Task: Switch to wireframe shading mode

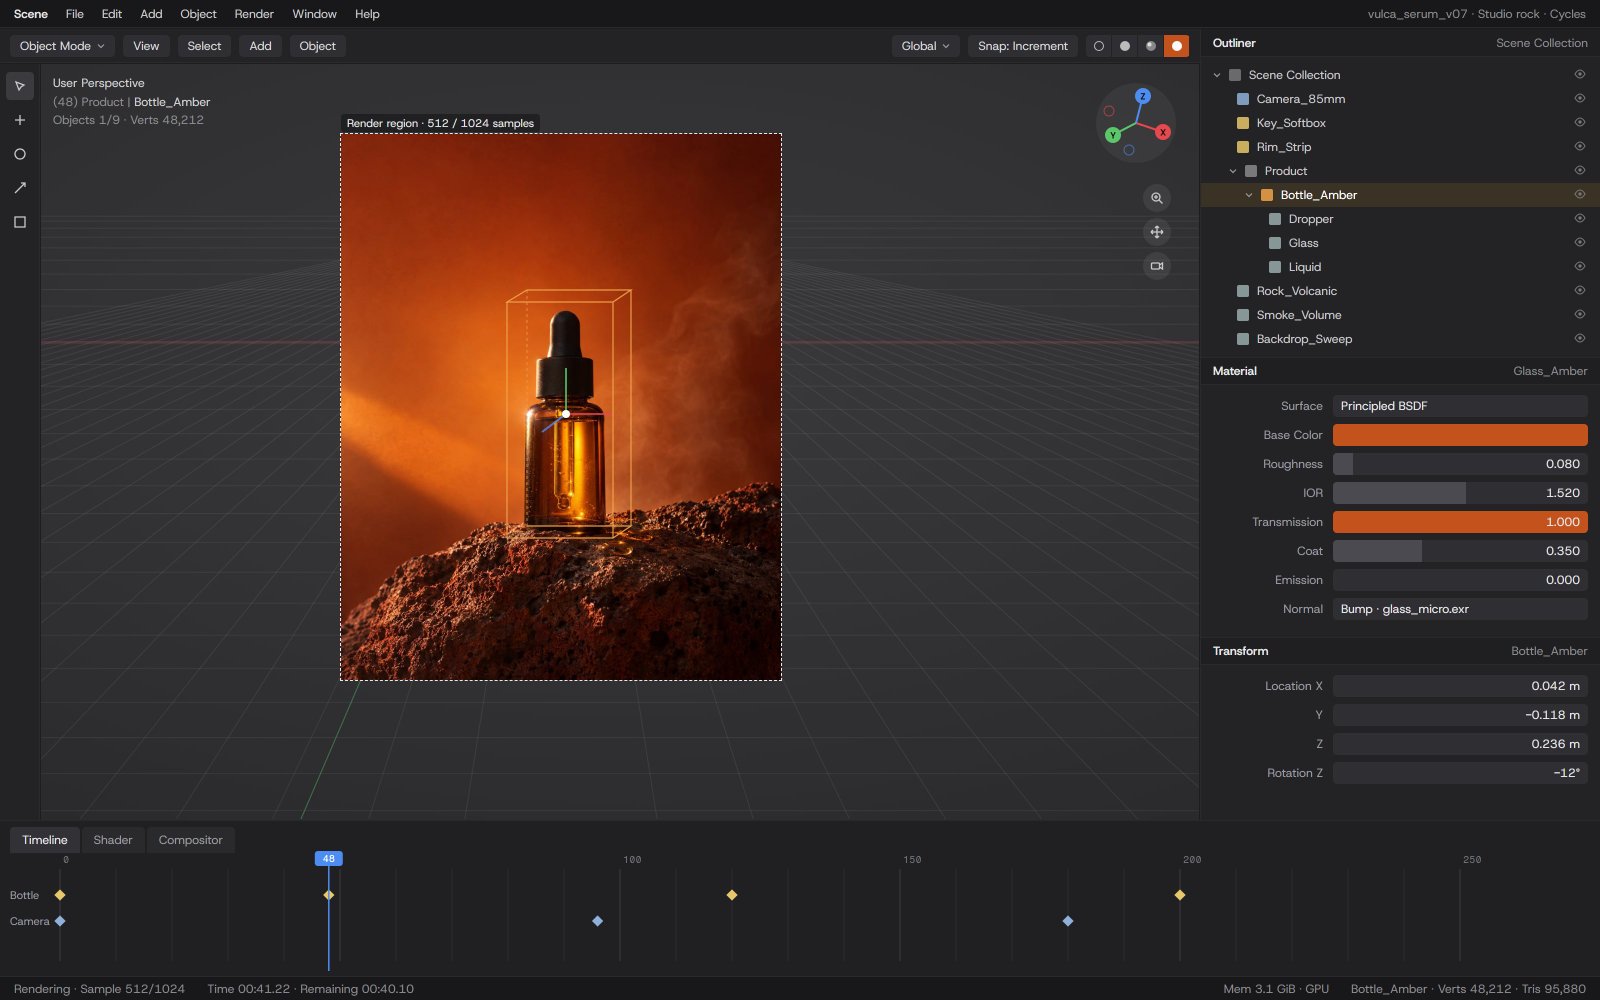Action: 1099,46
